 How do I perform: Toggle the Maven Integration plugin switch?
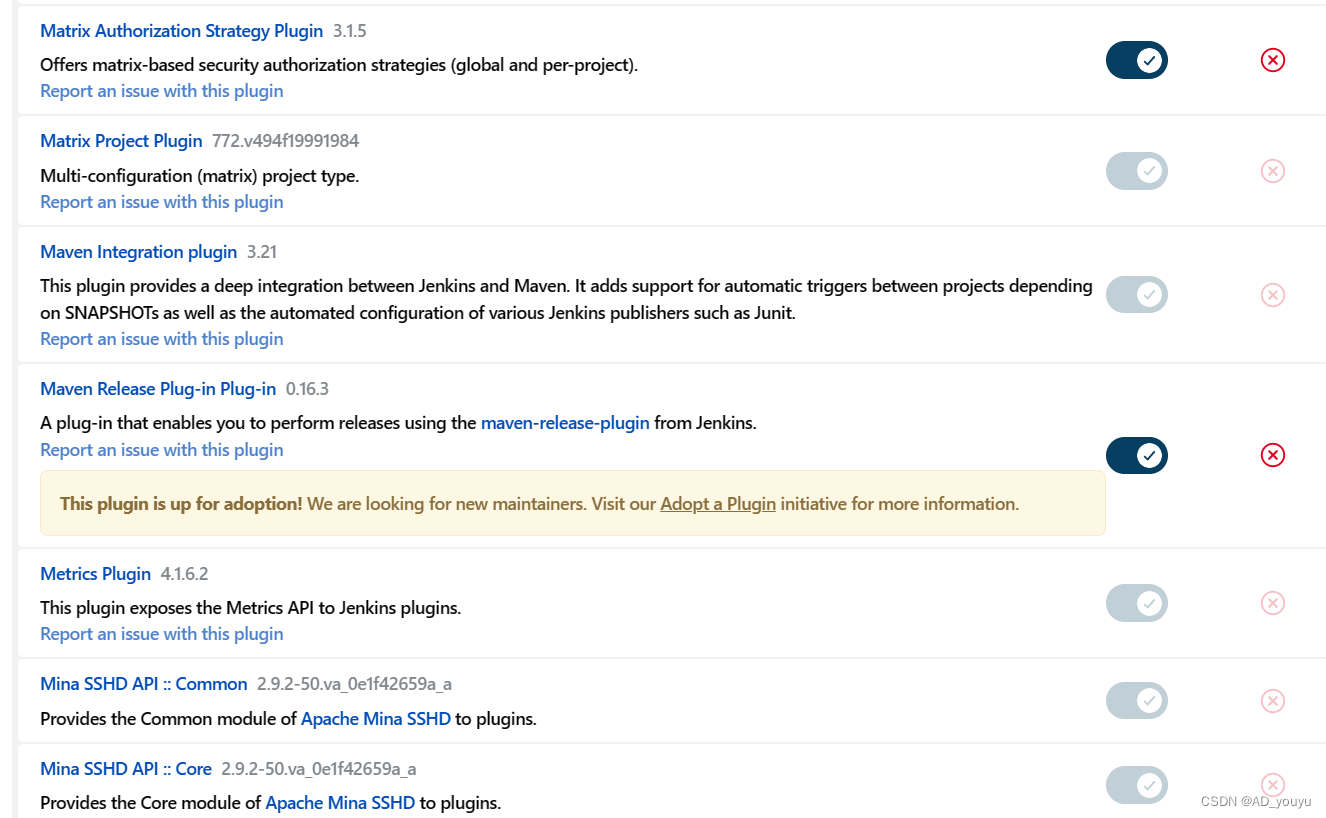[x=1137, y=295]
